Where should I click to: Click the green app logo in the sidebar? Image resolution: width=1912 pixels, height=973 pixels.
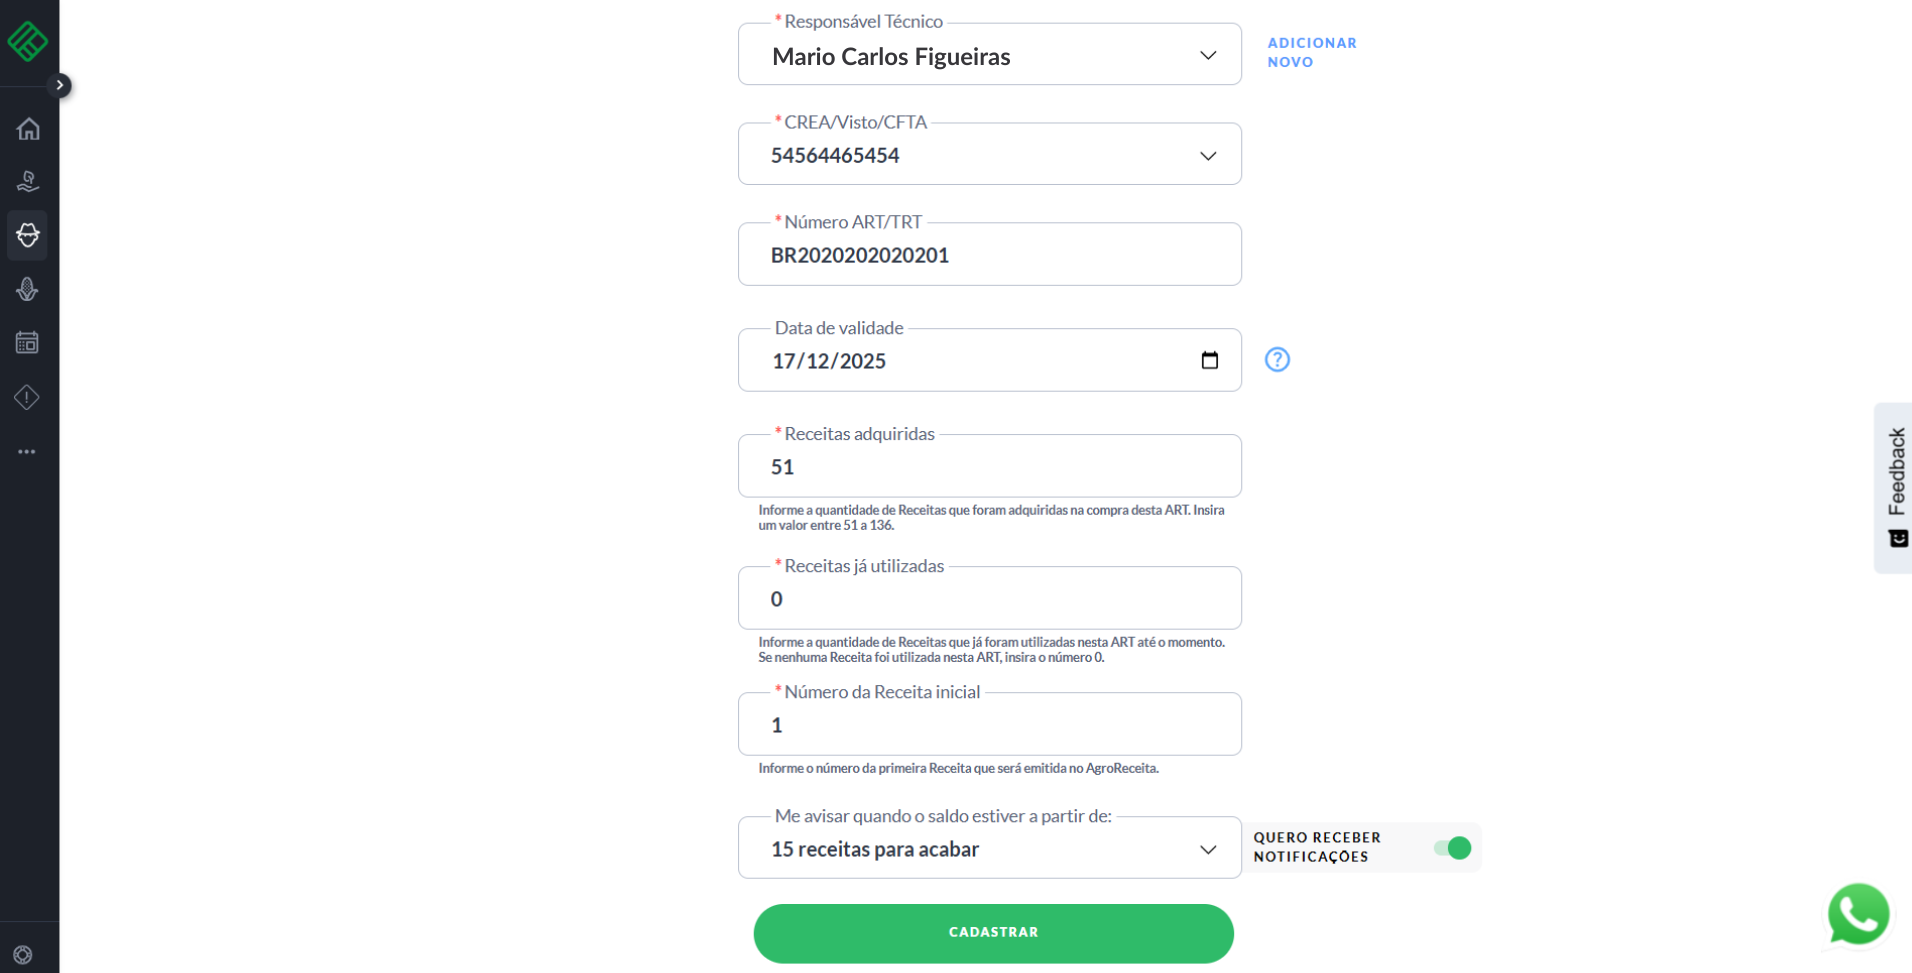coord(27,42)
